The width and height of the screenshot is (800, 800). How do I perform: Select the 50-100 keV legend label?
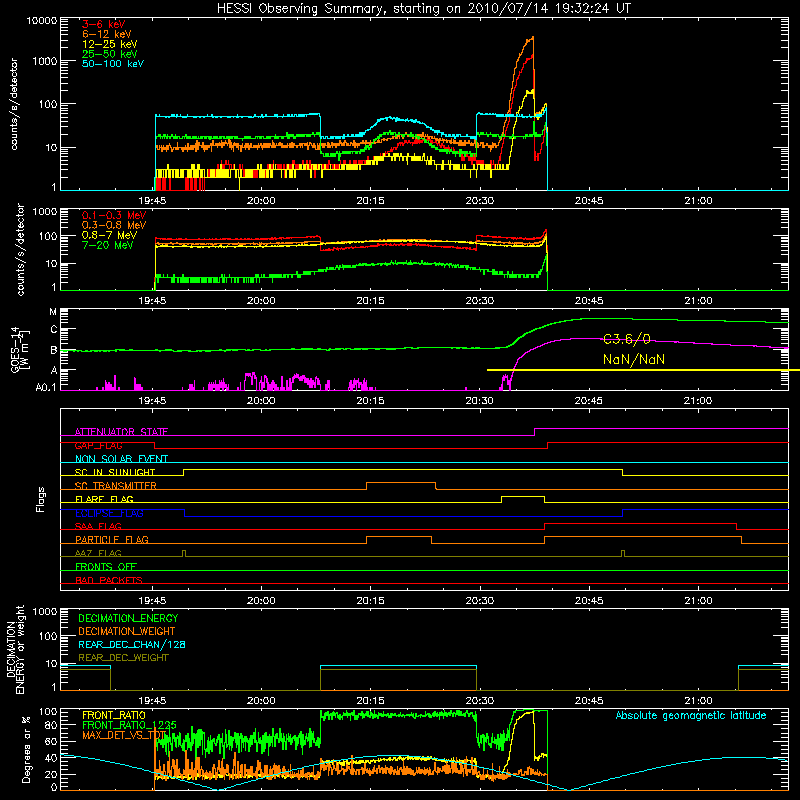point(113,64)
